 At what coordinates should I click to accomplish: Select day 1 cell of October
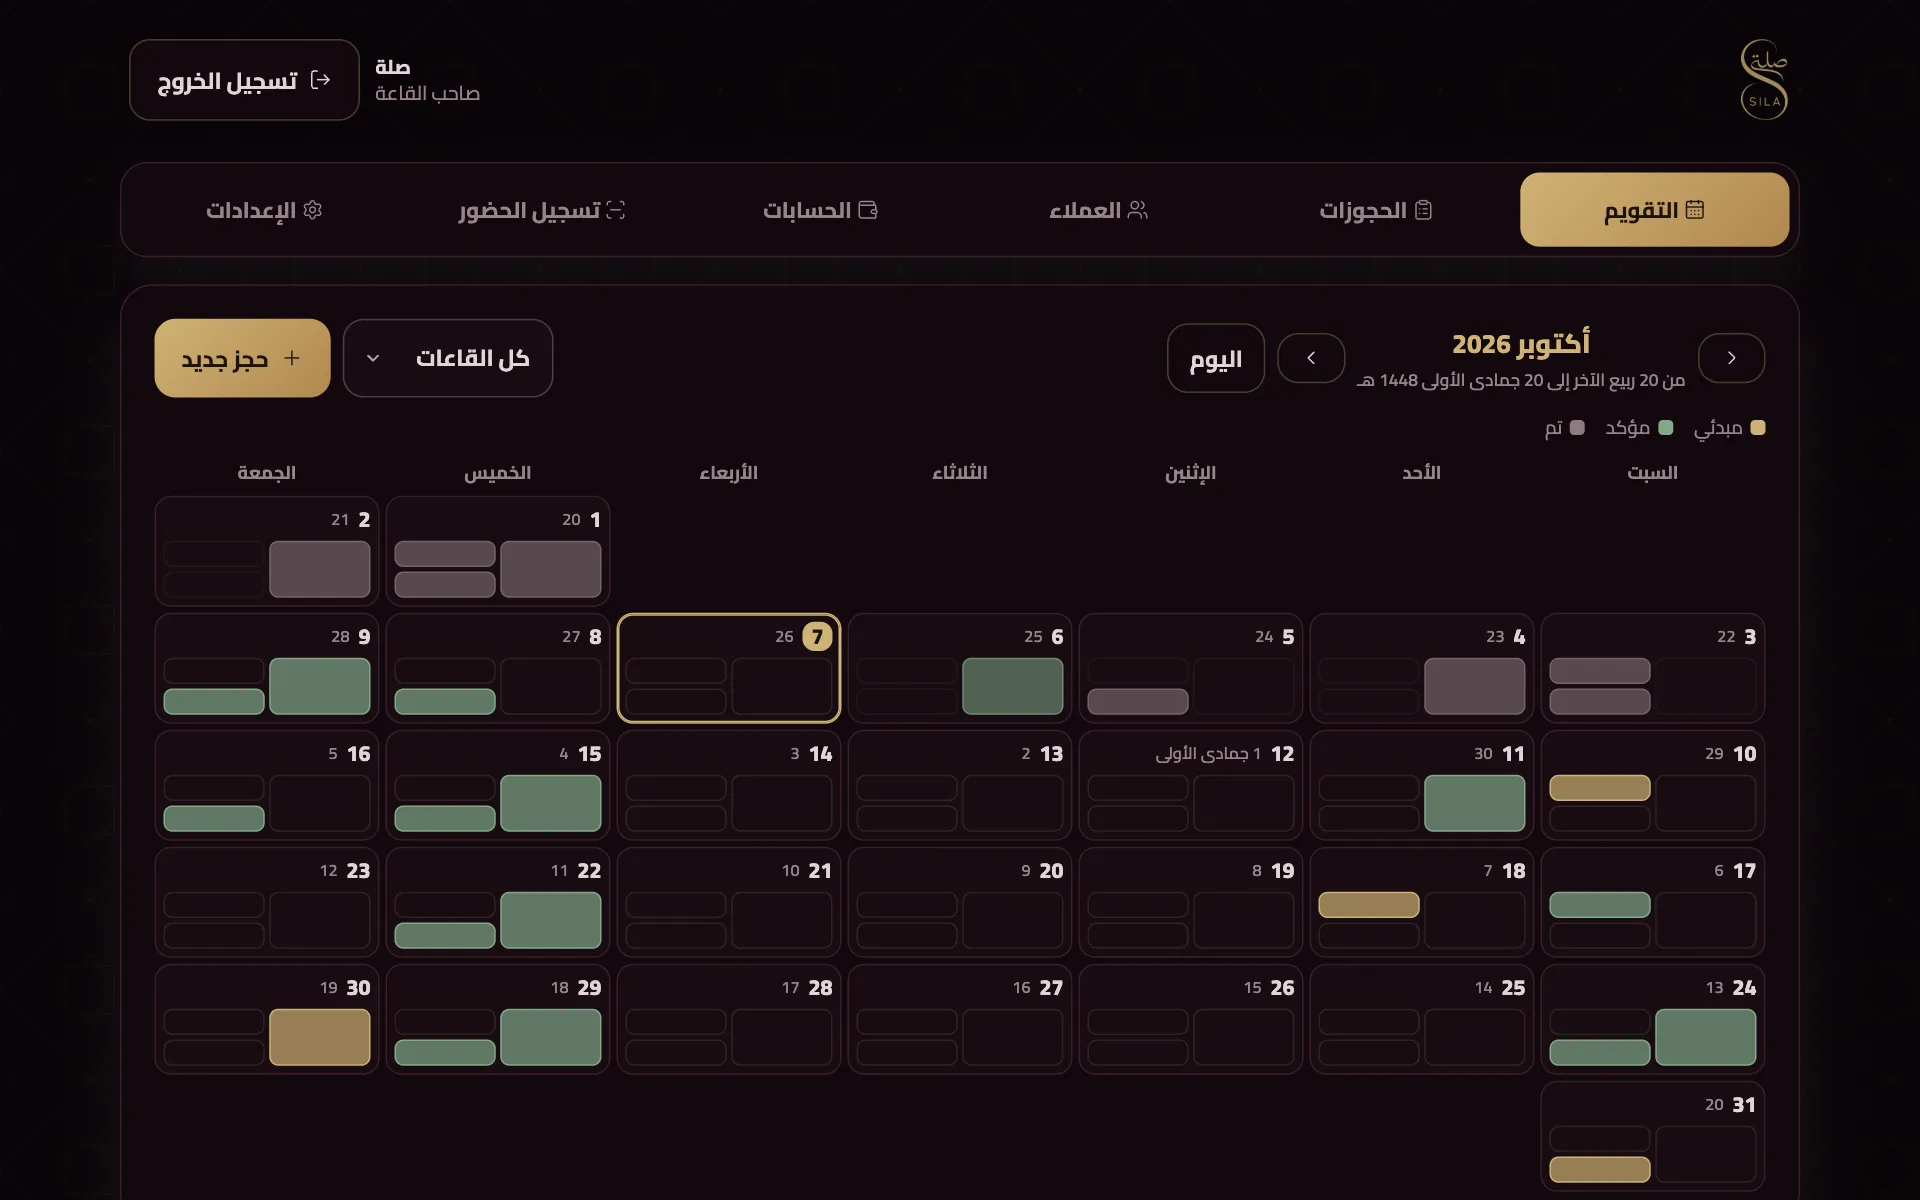coord(498,551)
